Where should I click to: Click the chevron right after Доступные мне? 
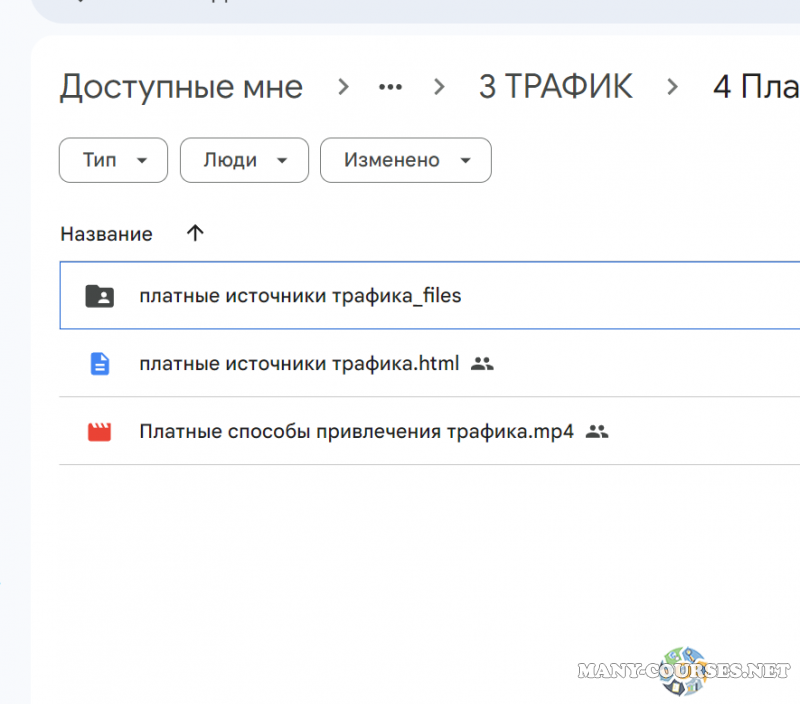click(343, 87)
